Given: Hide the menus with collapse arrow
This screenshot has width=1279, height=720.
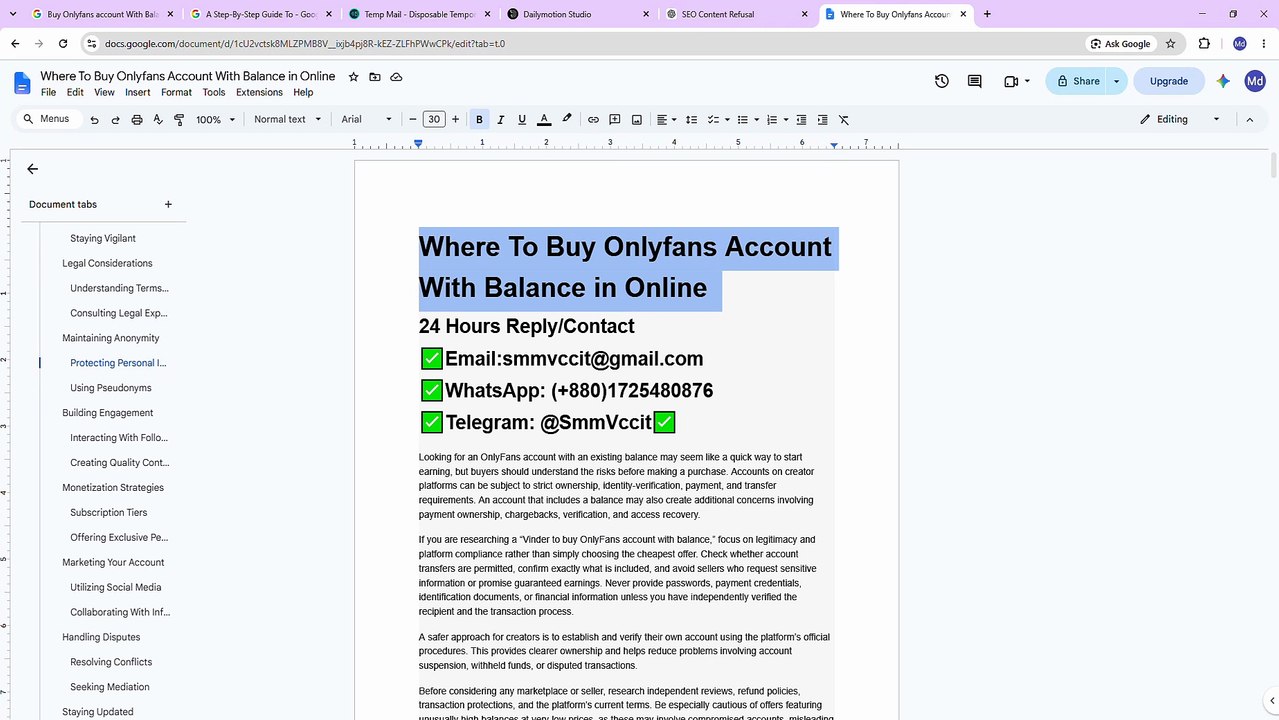Looking at the screenshot, I should 1249,119.
